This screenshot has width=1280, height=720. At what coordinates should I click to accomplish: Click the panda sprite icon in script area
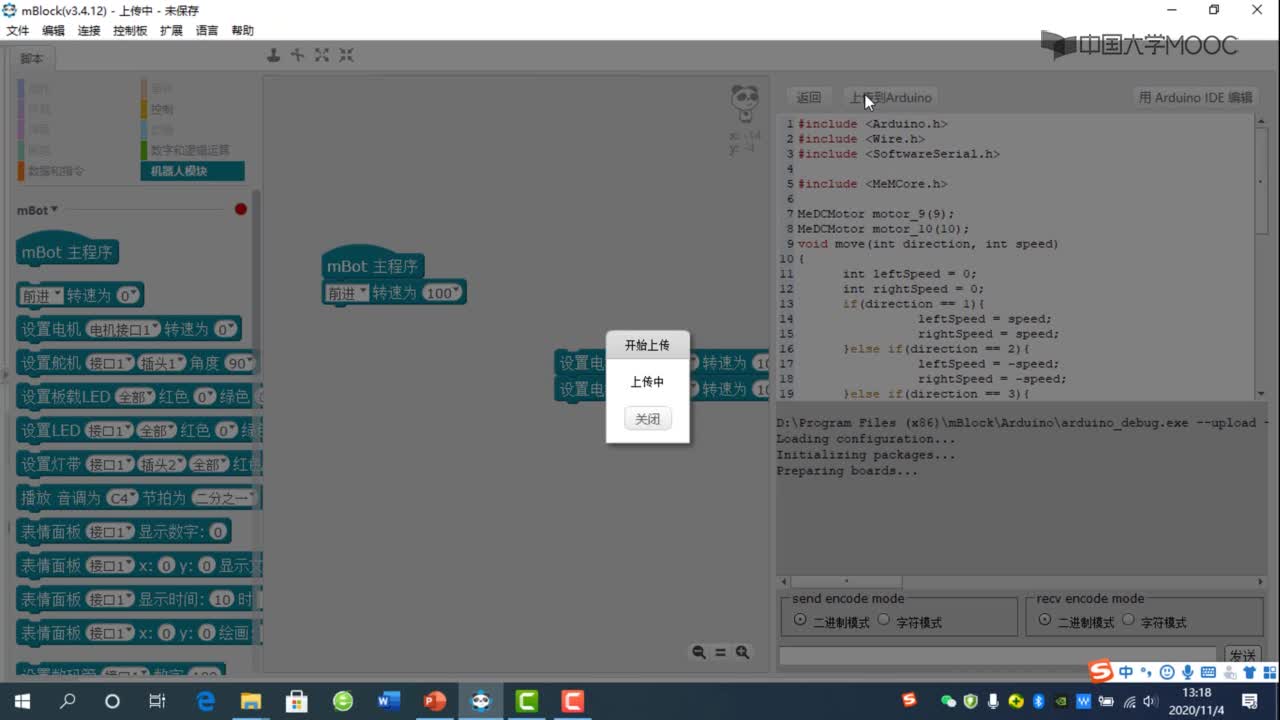point(745,102)
